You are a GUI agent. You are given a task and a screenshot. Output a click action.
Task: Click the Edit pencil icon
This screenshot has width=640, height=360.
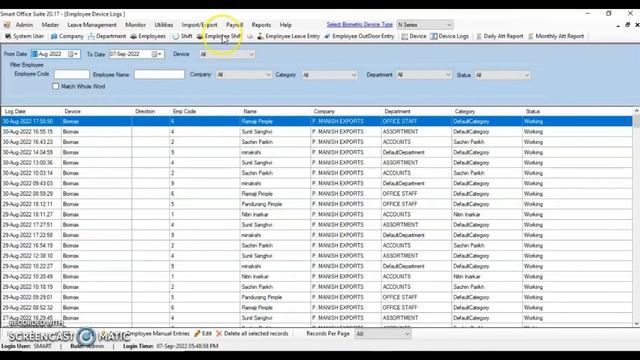click(197, 333)
